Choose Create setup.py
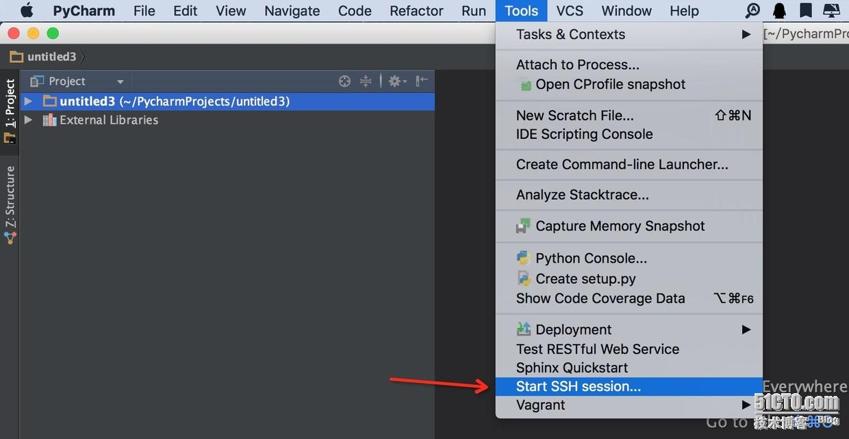Image resolution: width=849 pixels, height=439 pixels. point(629,279)
